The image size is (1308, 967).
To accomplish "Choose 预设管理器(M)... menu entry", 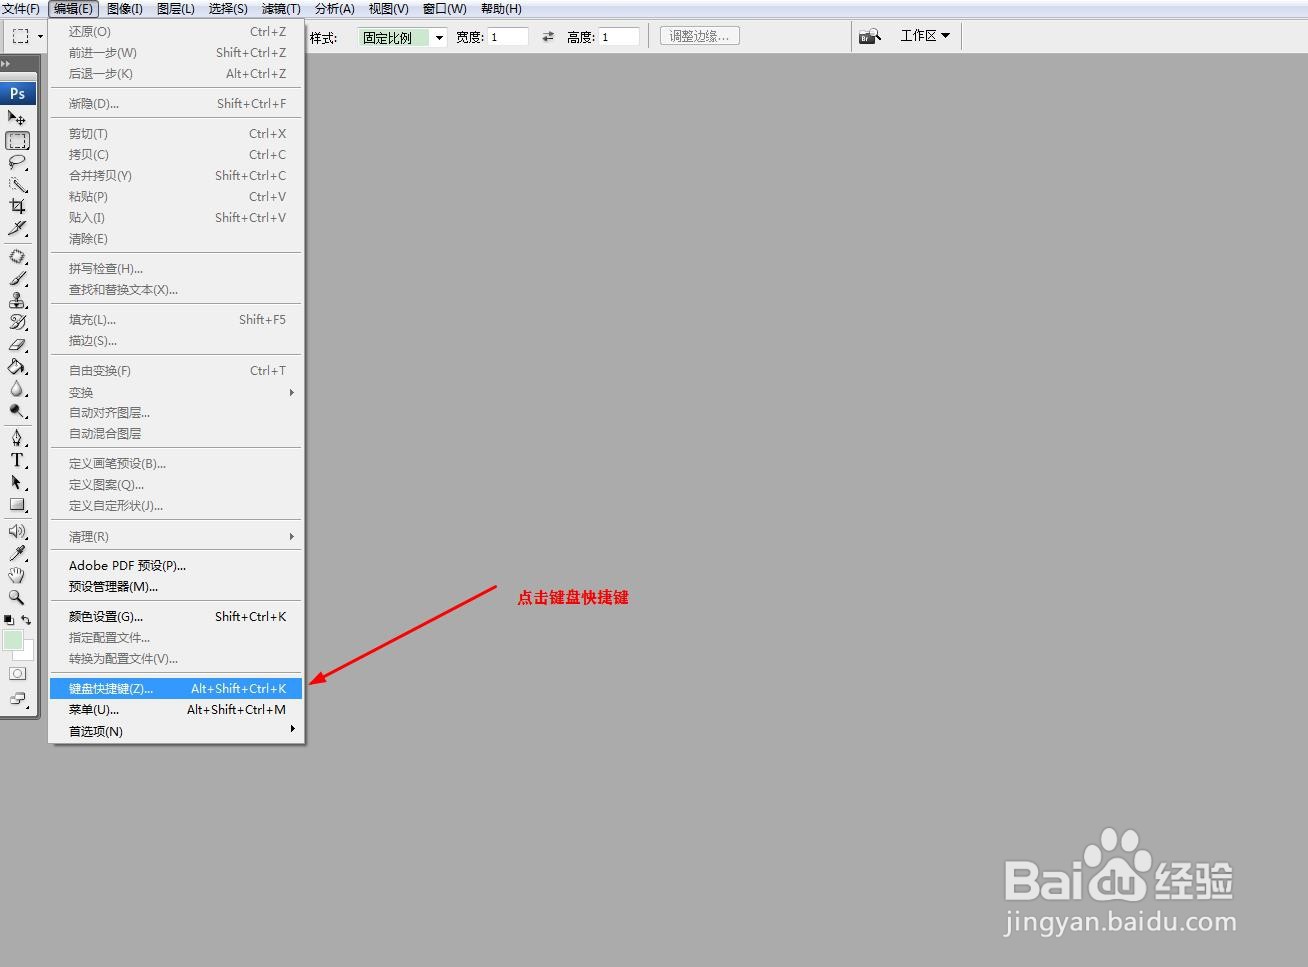I will pyautogui.click(x=176, y=586).
